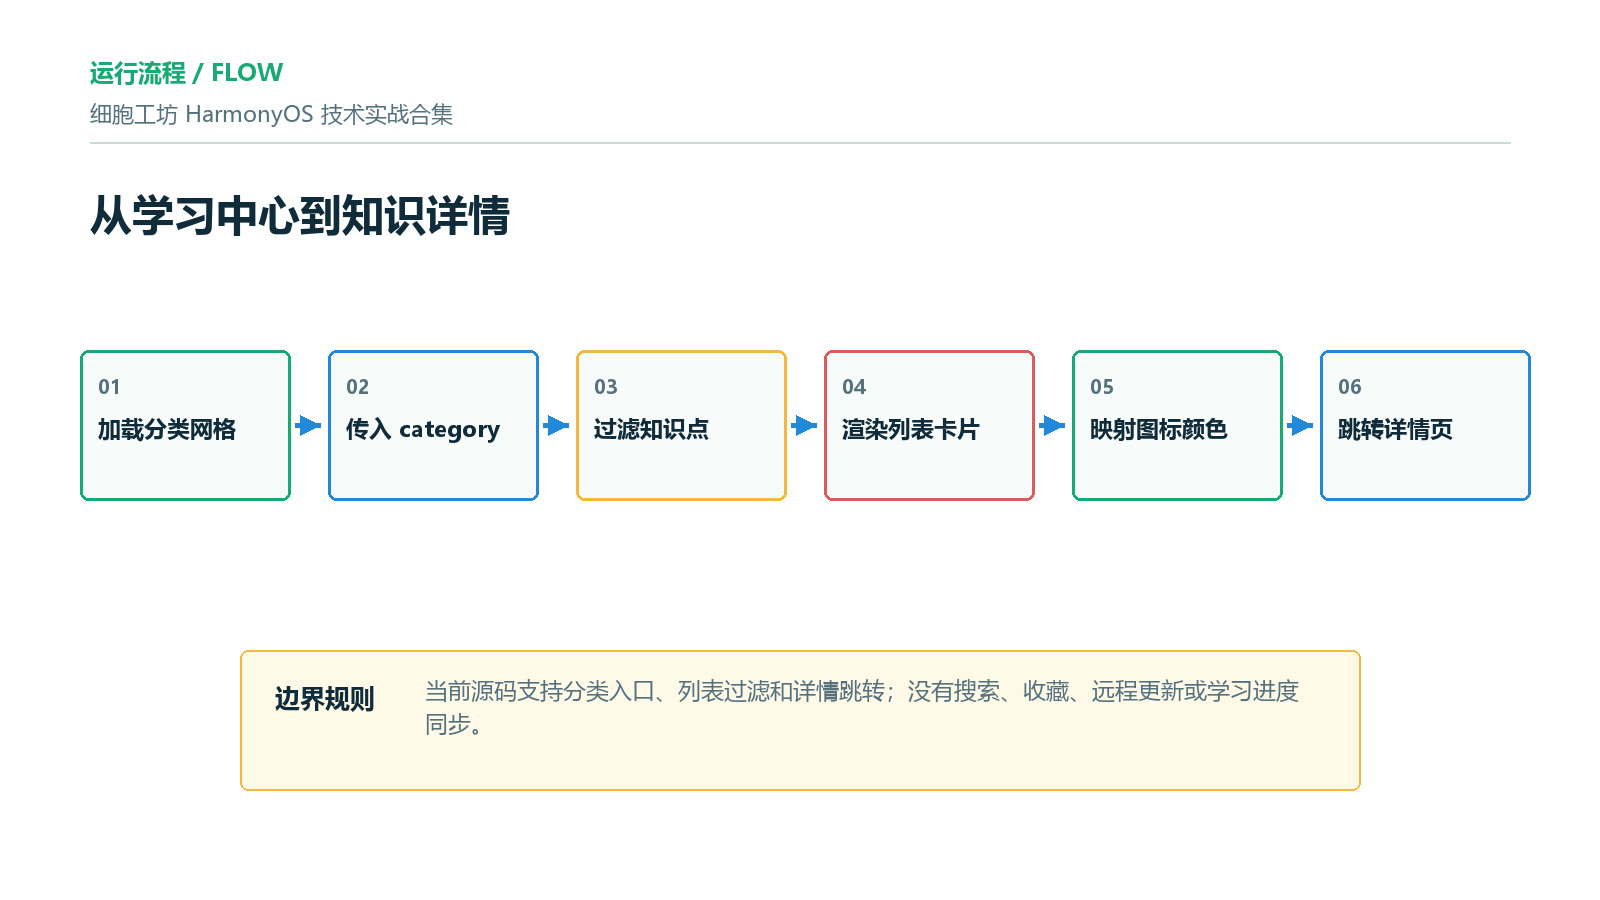Viewport: 1600px width, 900px height.
Task: Click the '运行流程 / FLOW' heading
Action: click(186, 73)
